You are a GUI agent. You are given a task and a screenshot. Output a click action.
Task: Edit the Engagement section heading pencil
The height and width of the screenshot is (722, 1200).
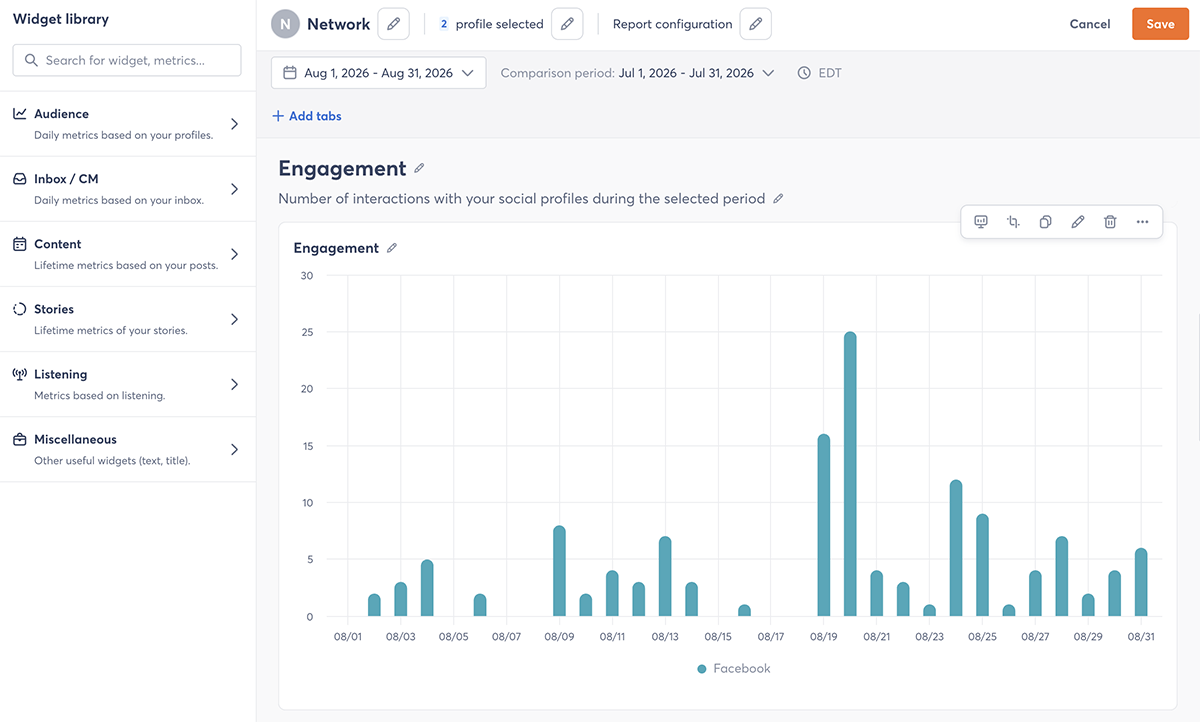coord(419,169)
